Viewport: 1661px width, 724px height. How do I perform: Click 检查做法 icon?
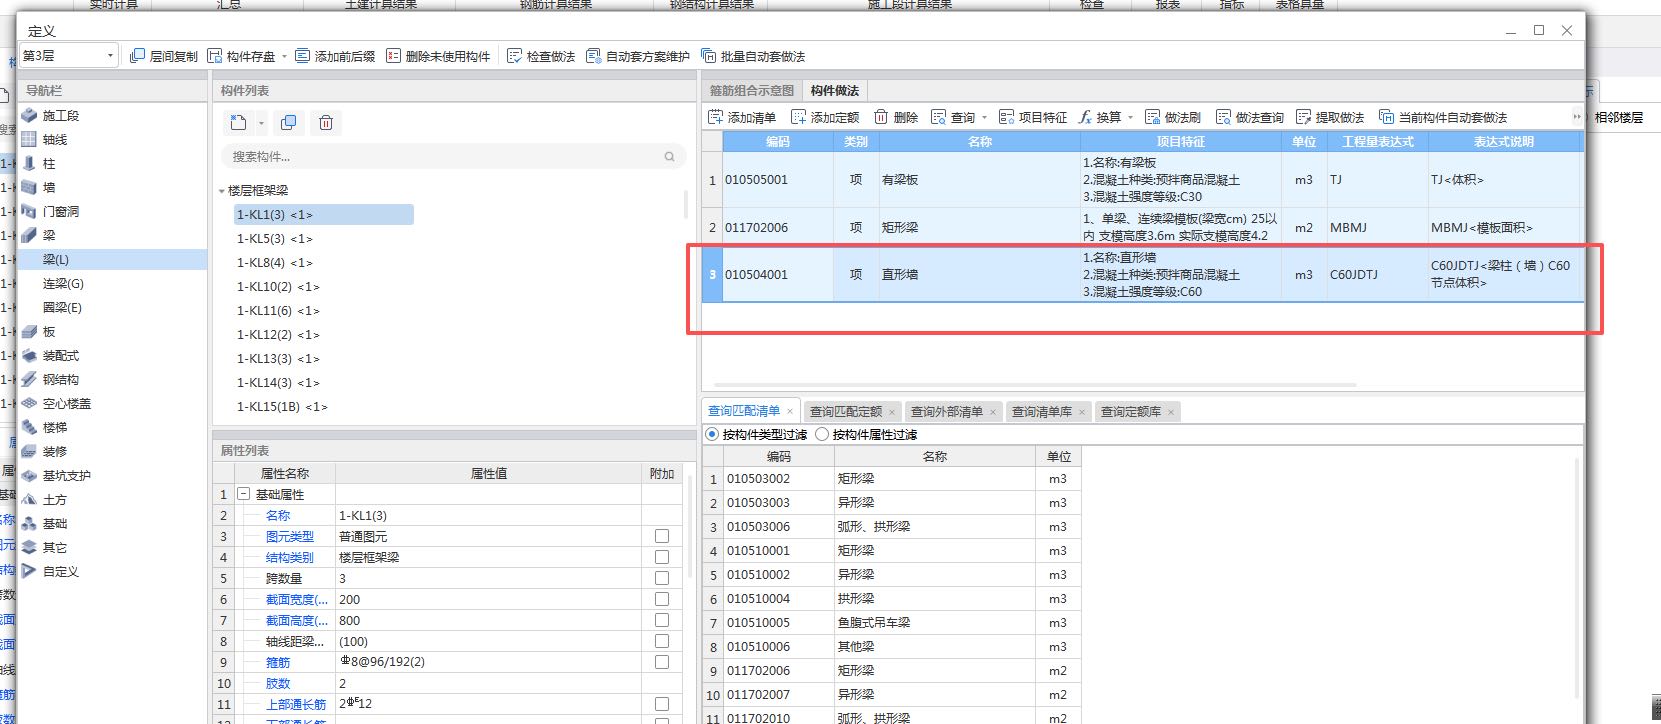pyautogui.click(x=515, y=56)
